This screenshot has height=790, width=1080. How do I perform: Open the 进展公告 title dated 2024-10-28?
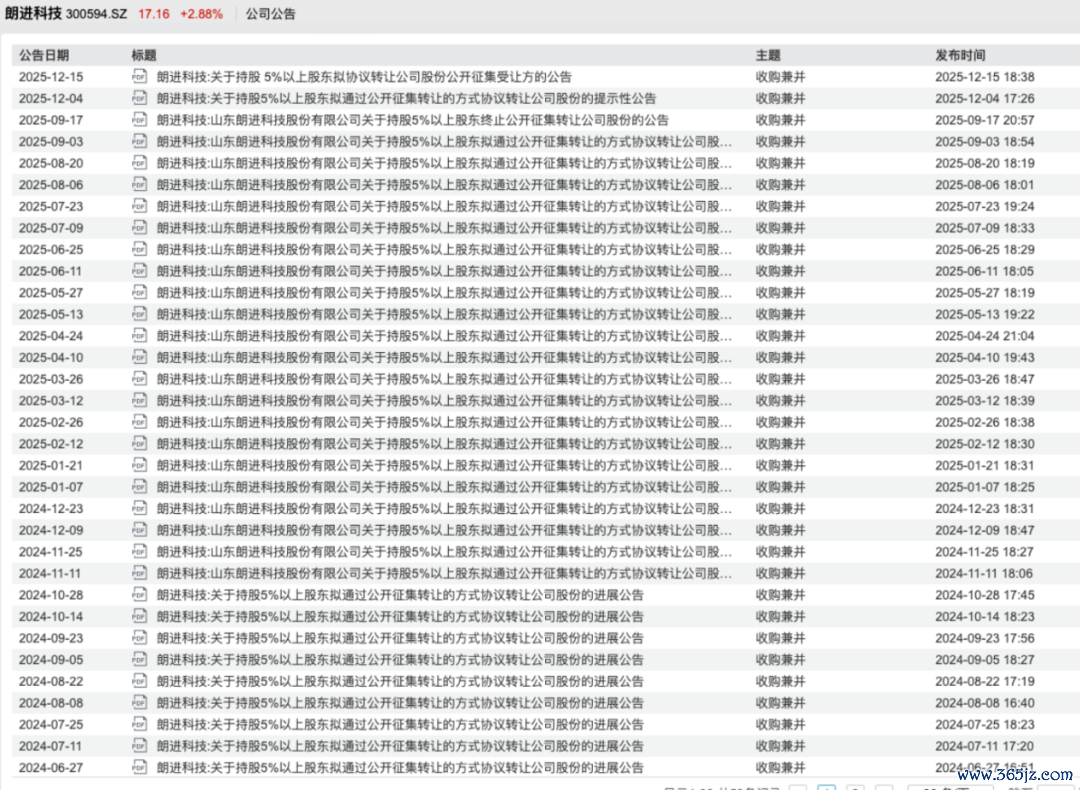(400, 595)
